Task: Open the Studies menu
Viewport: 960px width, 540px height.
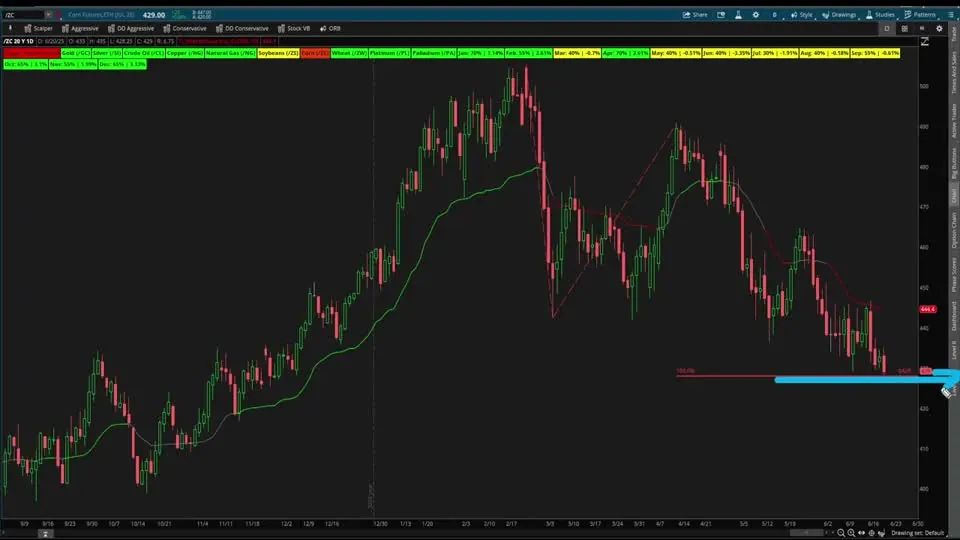Action: coord(880,15)
